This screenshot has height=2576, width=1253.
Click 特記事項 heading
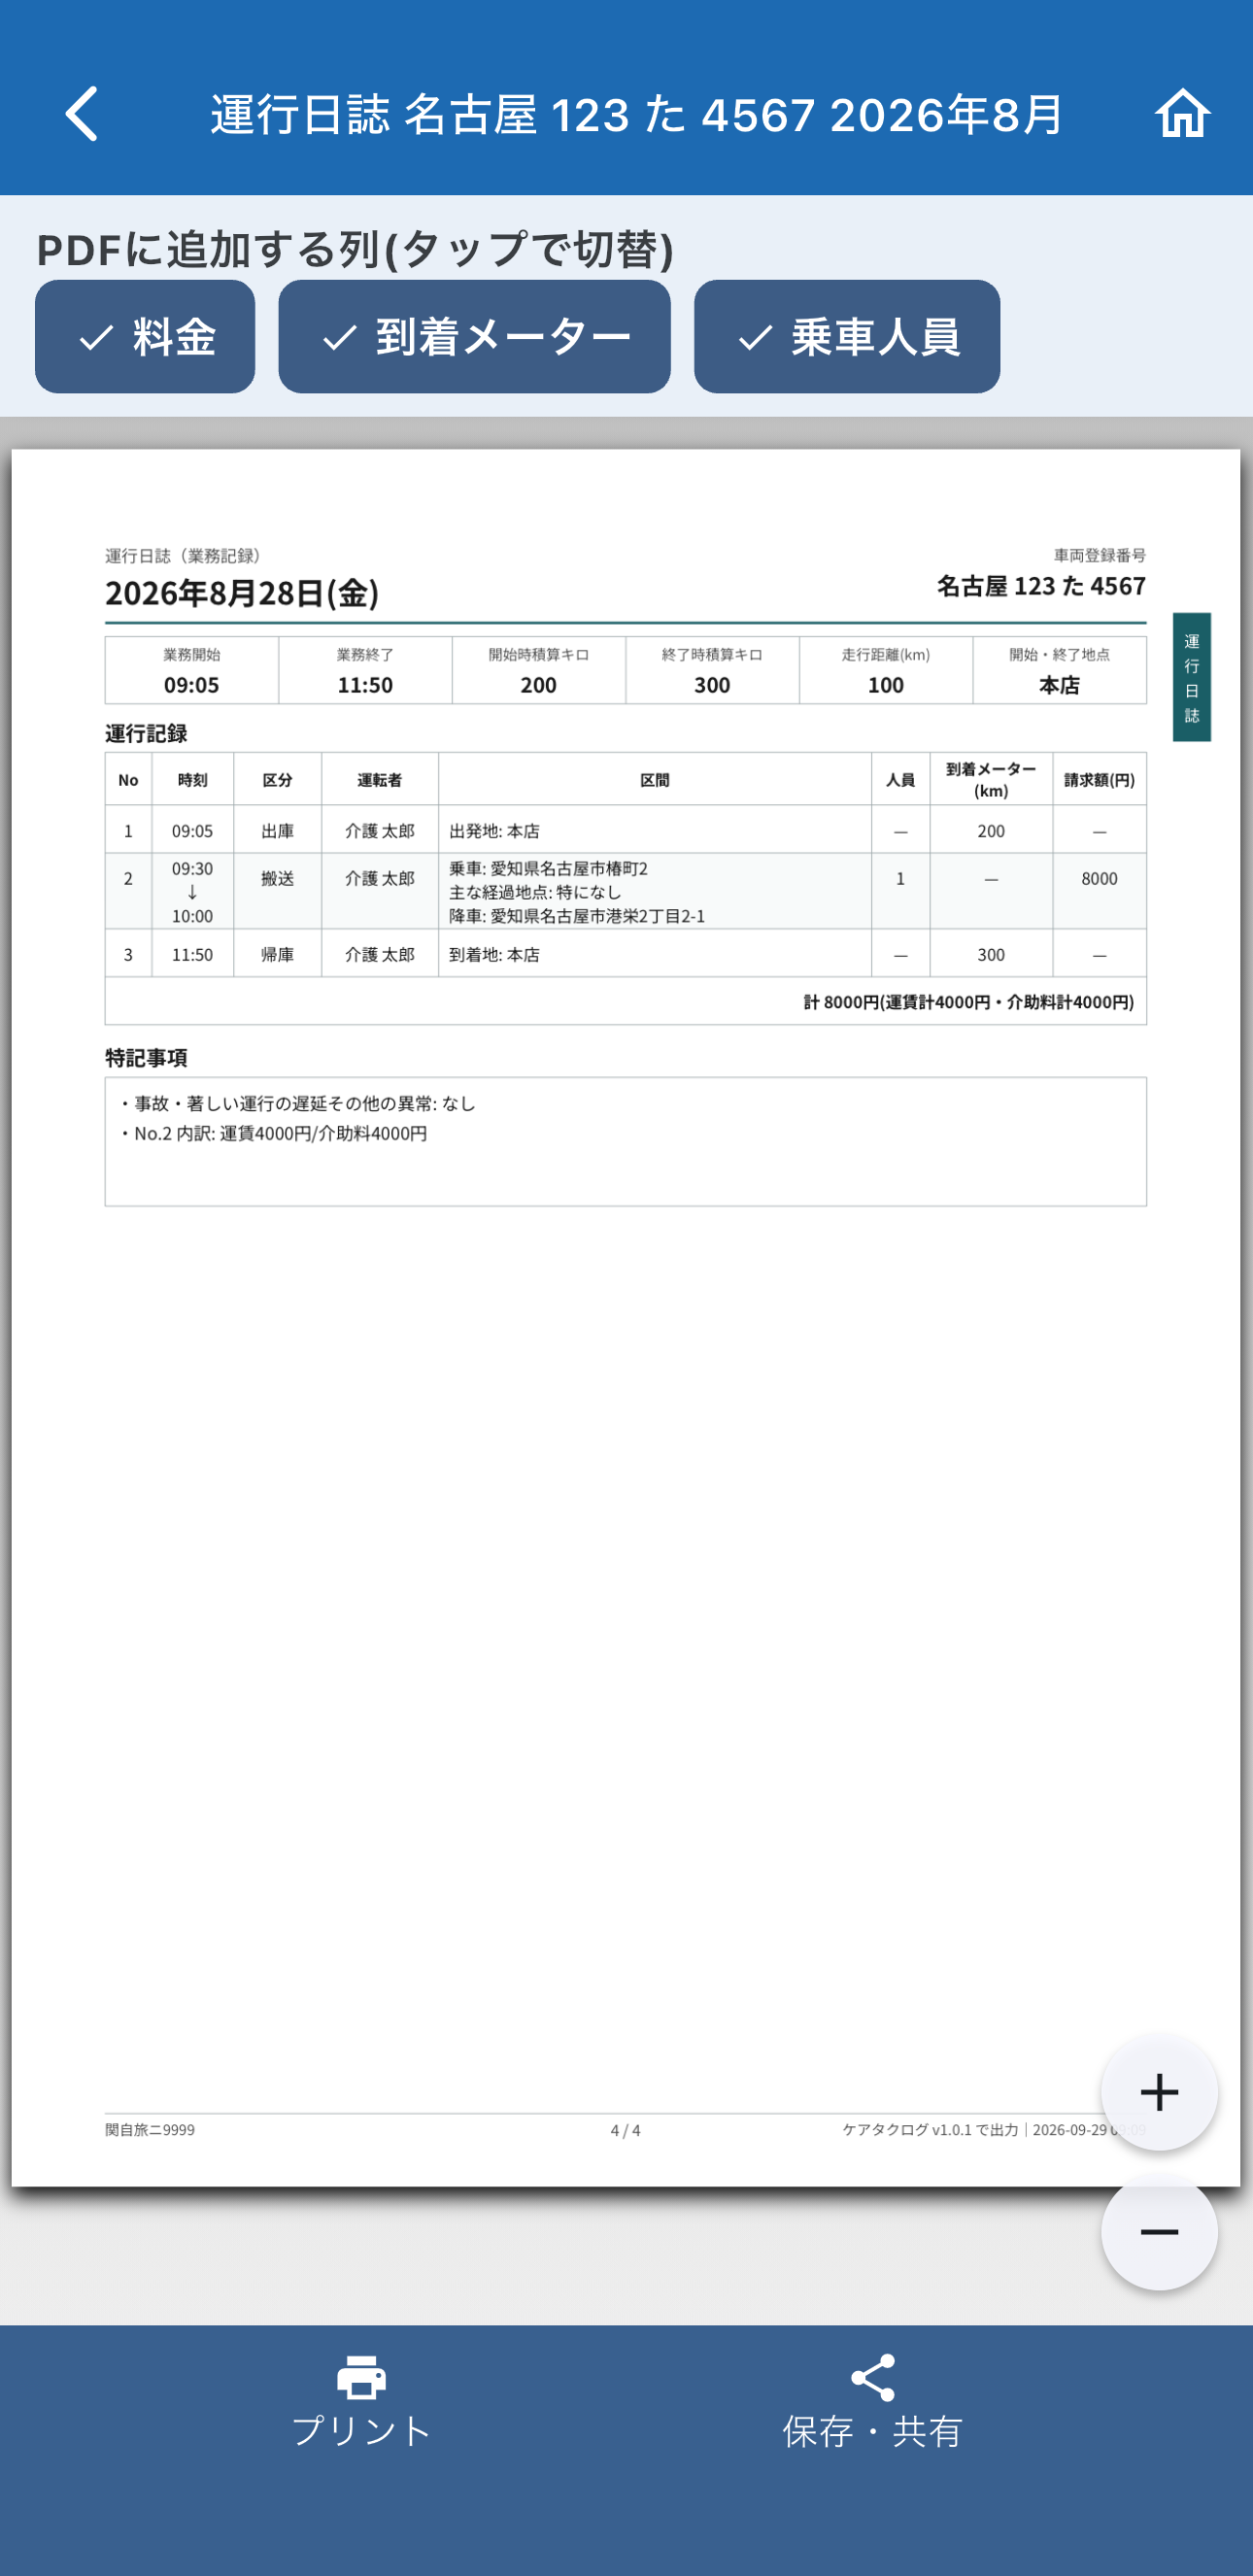click(x=146, y=1058)
